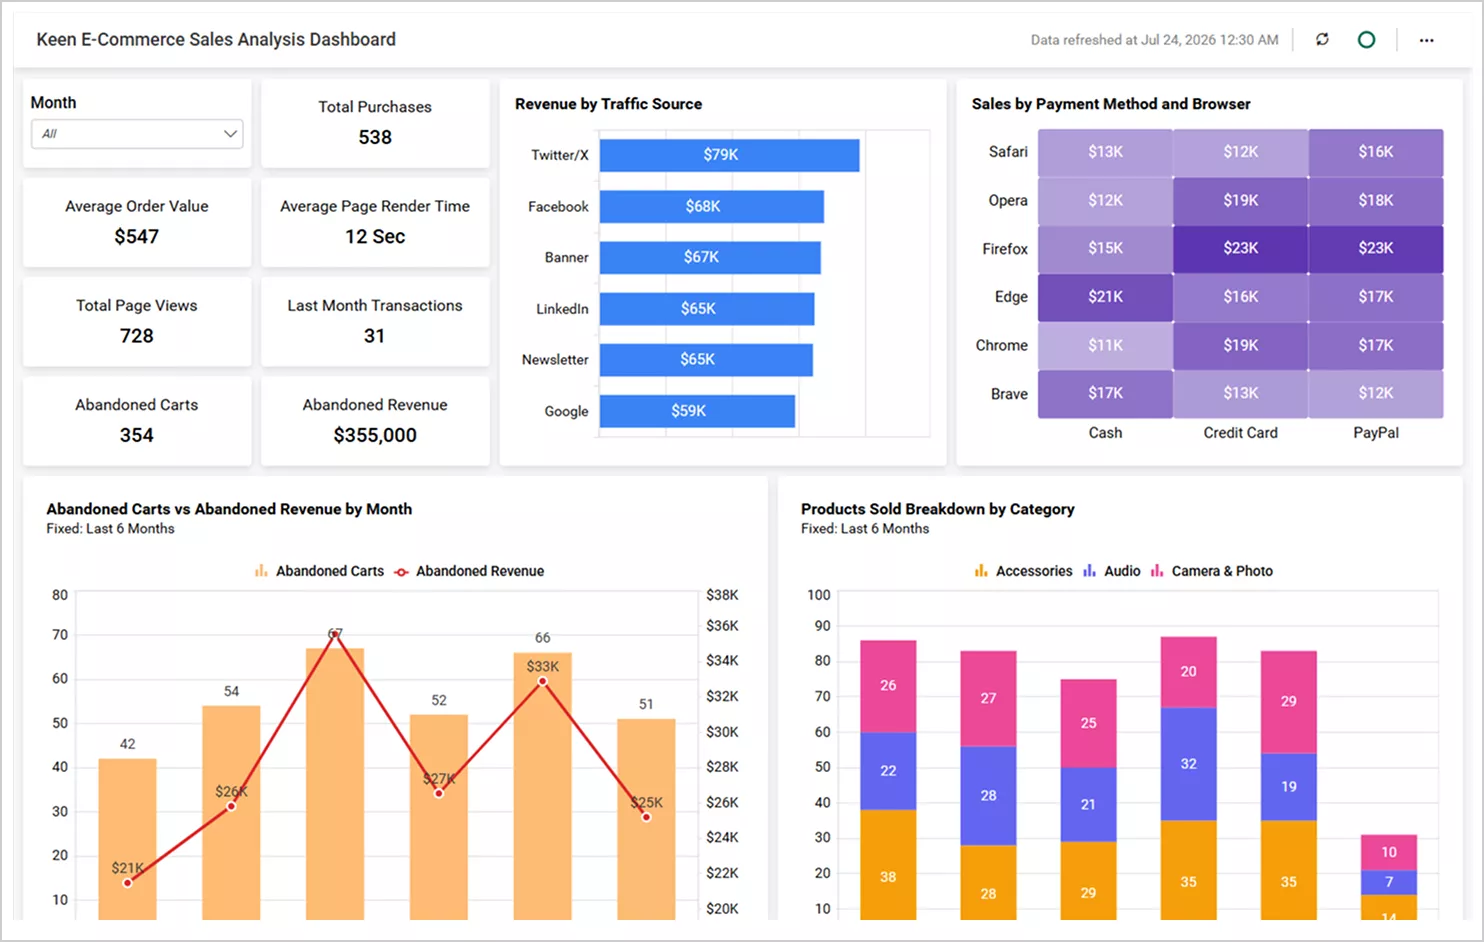1484x942 pixels.
Task: Click the Total Page Views value 728
Action: pos(137,336)
